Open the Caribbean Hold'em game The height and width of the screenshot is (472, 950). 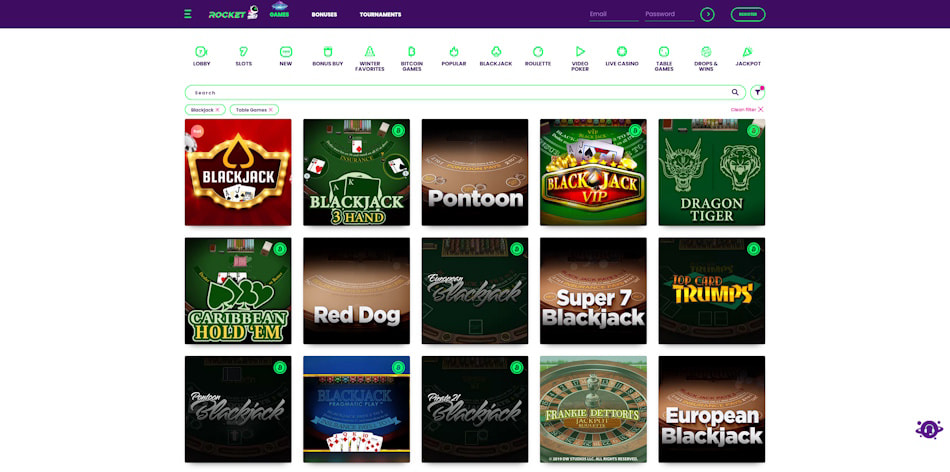[238, 291]
